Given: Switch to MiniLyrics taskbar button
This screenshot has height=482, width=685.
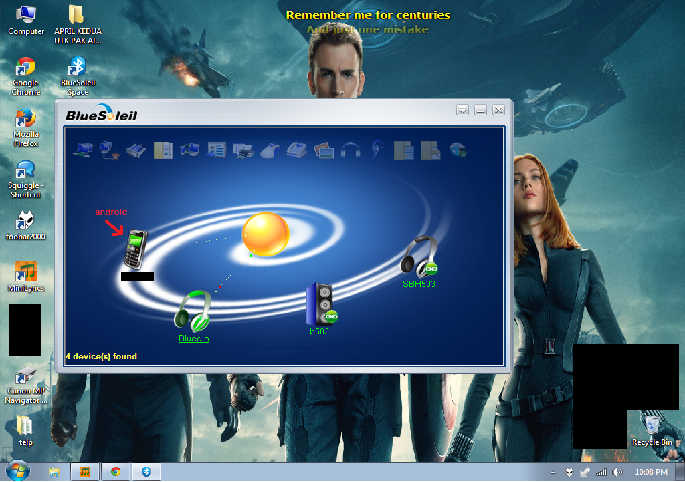Looking at the screenshot, I should (85, 472).
